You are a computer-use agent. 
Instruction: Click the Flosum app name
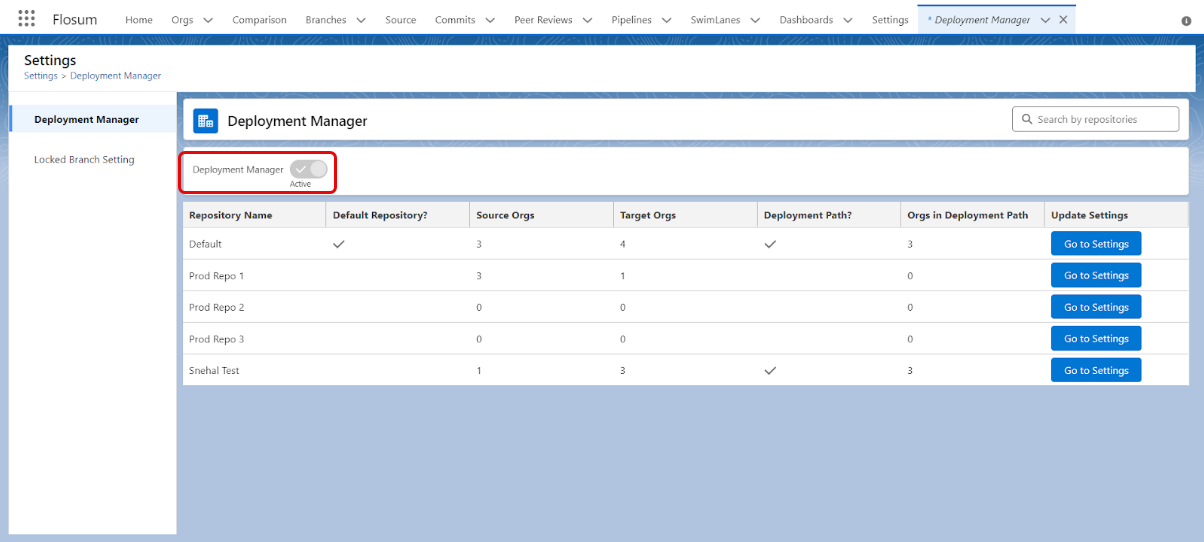75,19
